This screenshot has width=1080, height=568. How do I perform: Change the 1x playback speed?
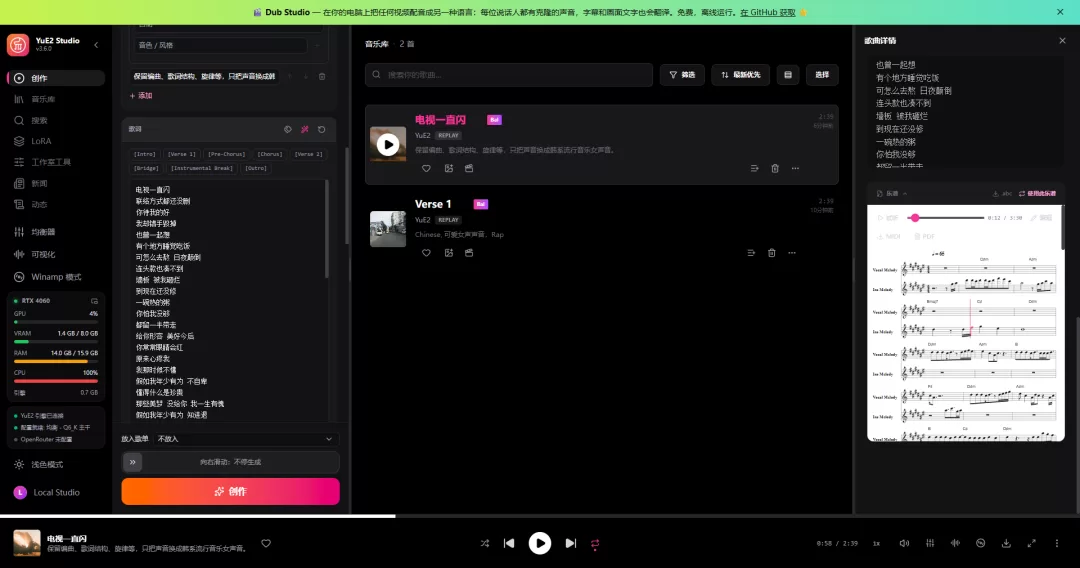click(x=876, y=543)
